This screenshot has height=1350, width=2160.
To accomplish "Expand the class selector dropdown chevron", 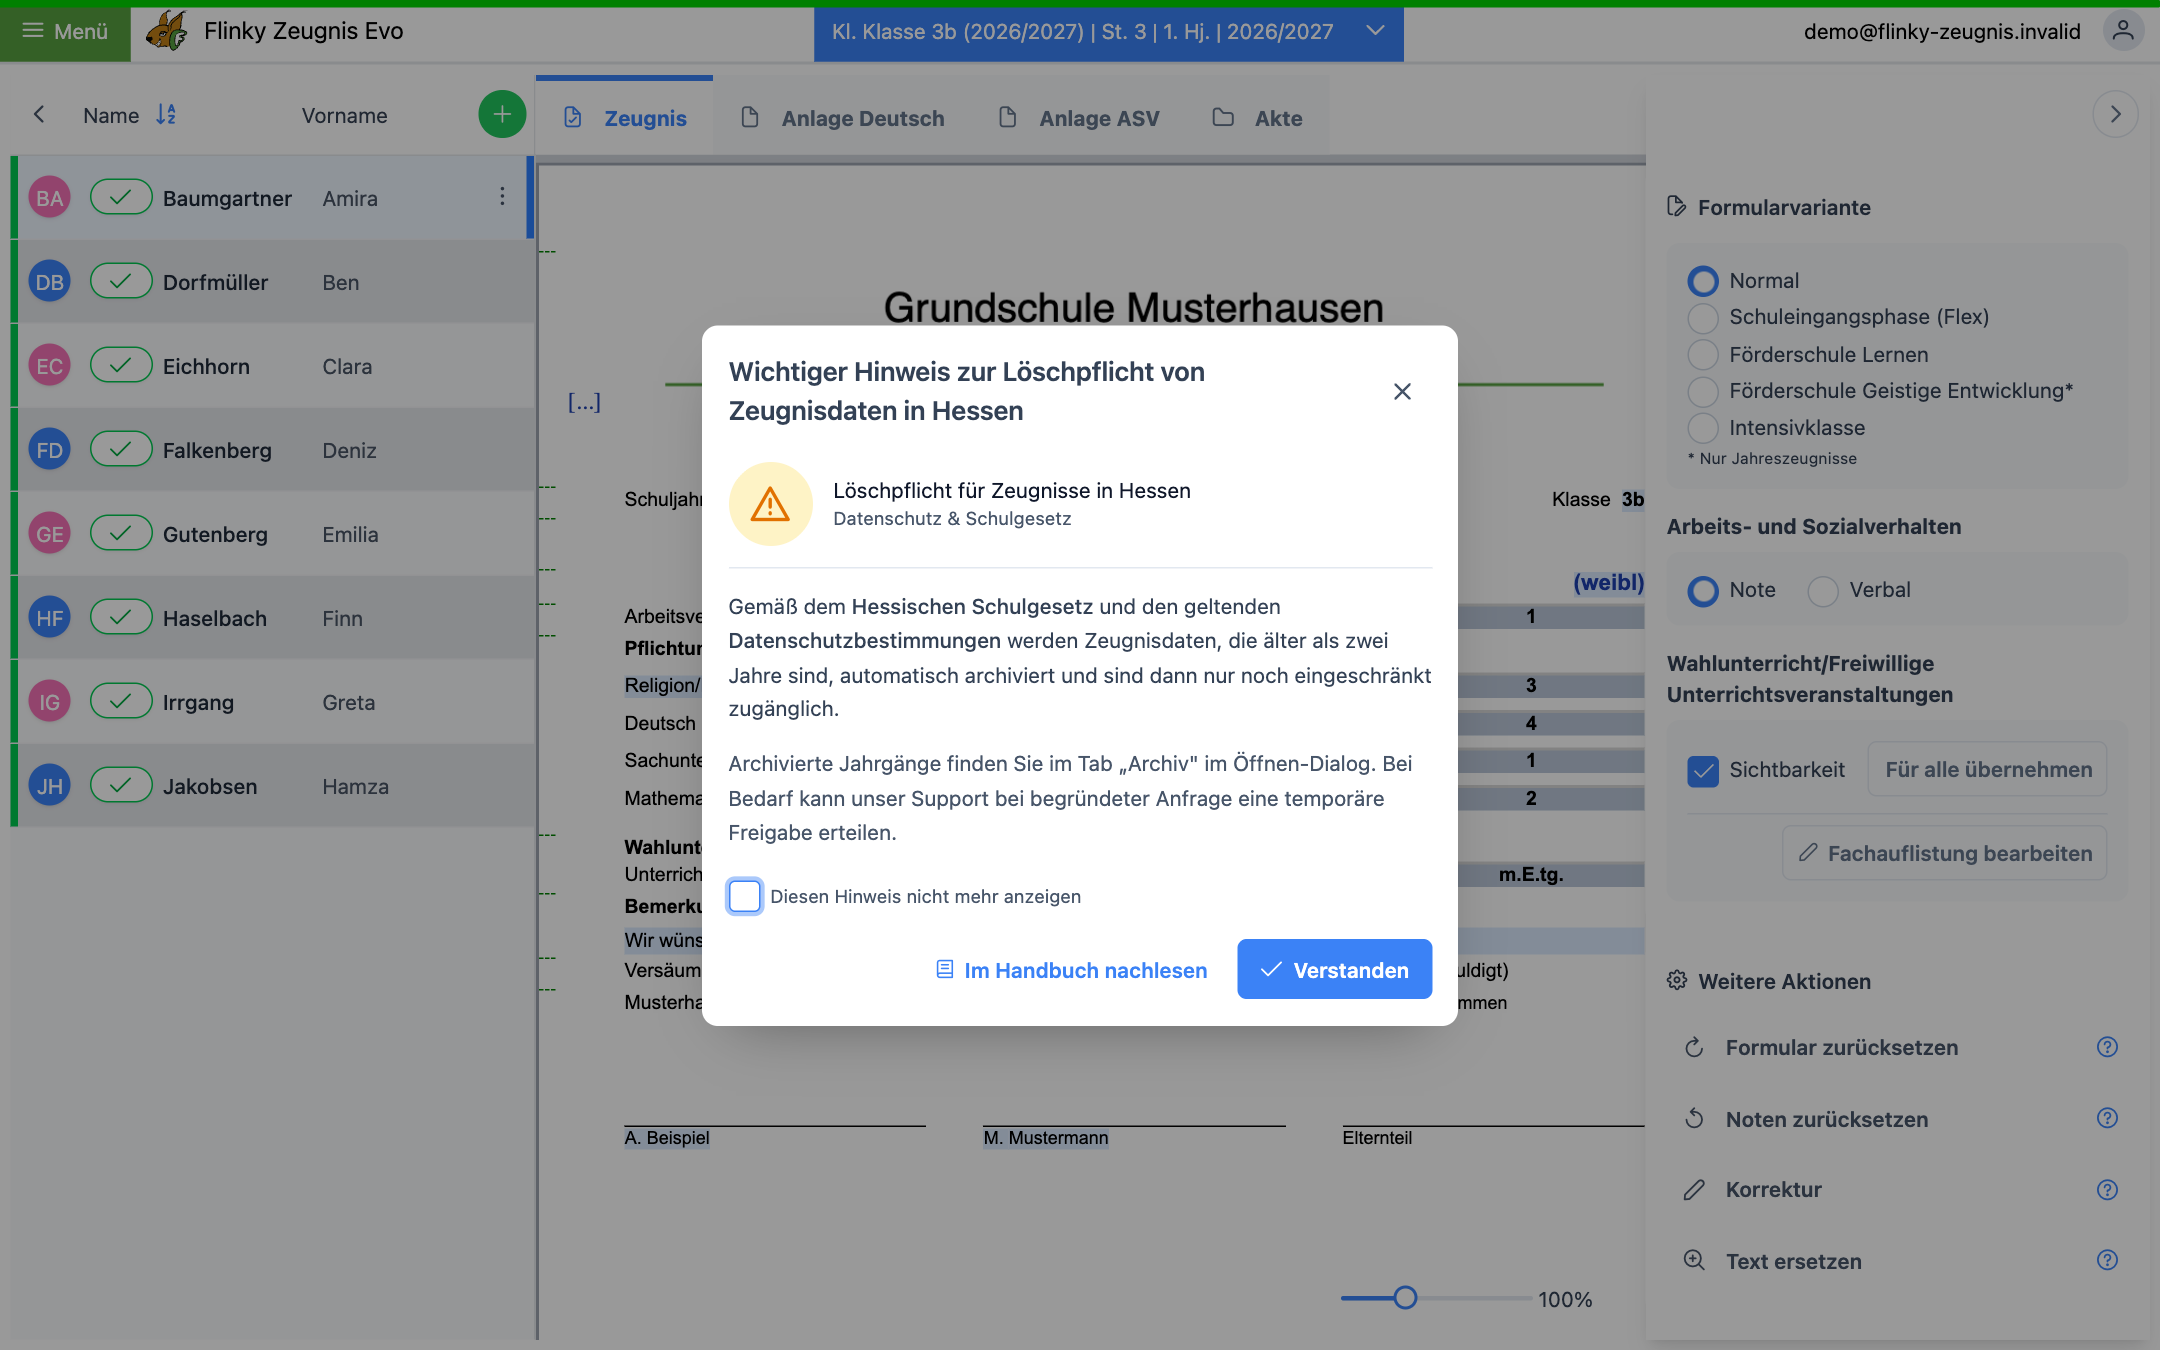I will [1375, 31].
